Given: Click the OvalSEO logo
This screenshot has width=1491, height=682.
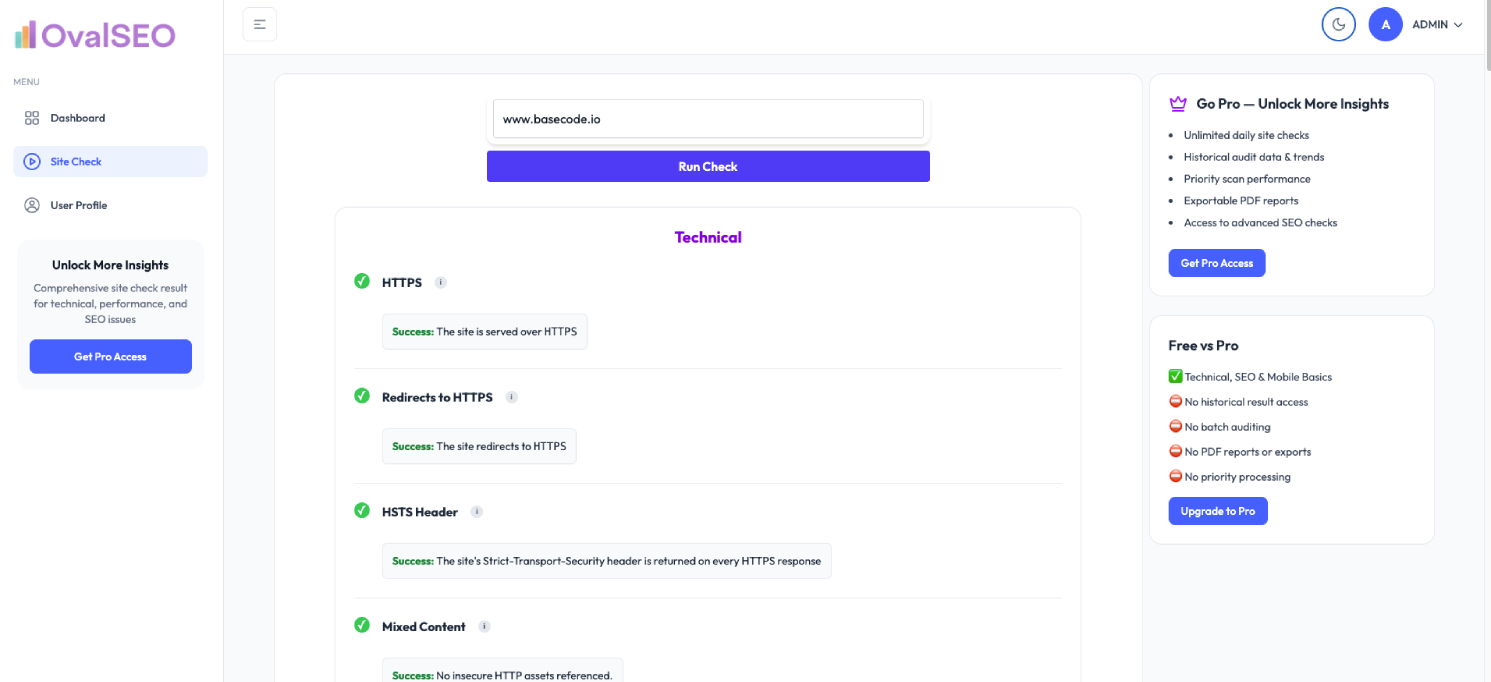Looking at the screenshot, I should (95, 35).
